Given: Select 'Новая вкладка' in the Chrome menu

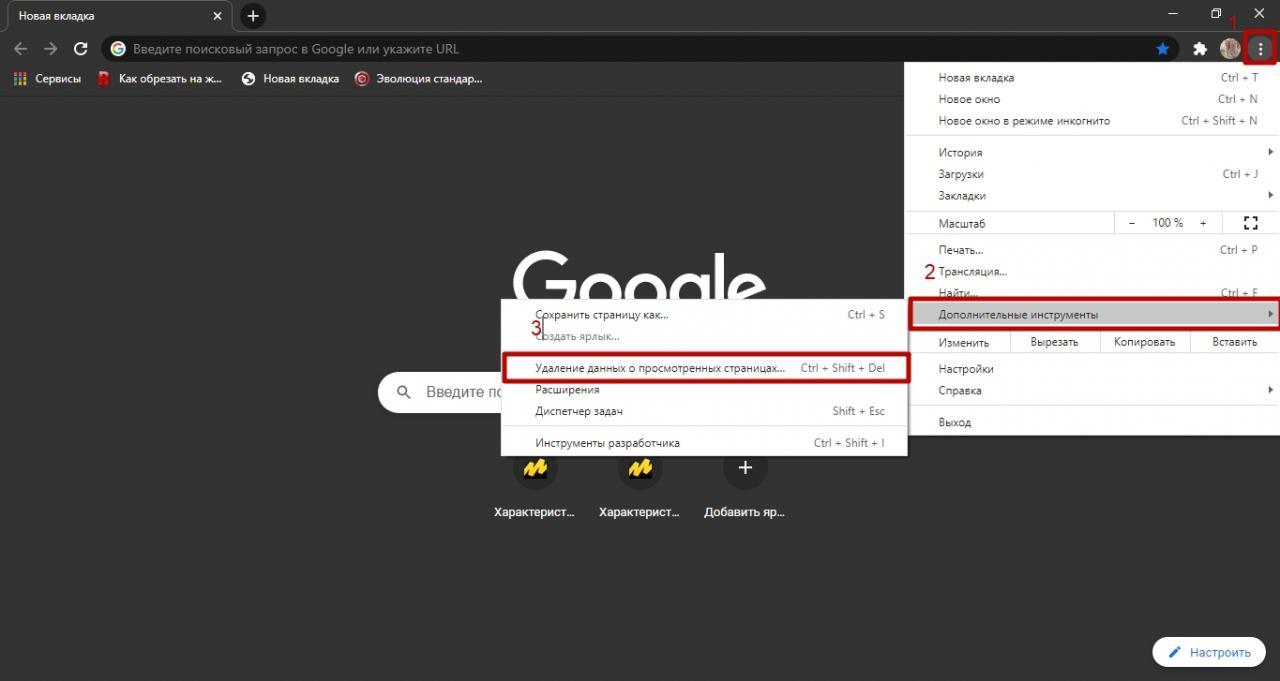Looking at the screenshot, I should [1092, 77].
